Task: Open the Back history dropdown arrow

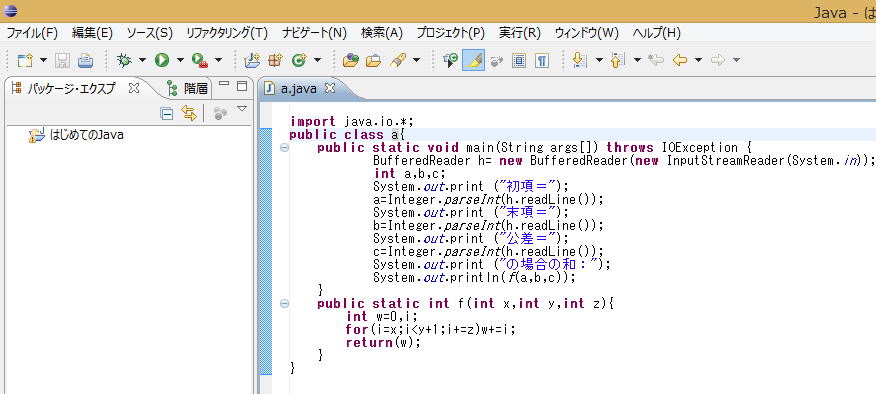Action: tap(698, 60)
